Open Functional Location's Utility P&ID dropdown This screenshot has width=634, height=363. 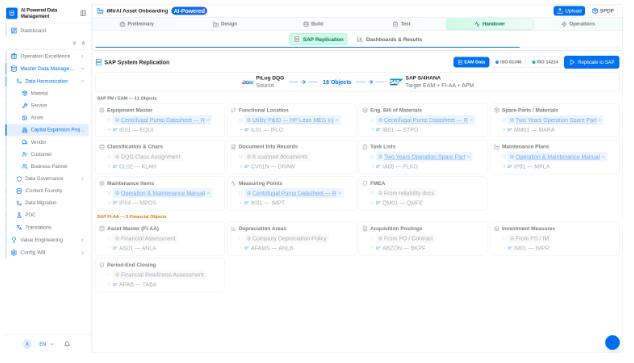pyautogui.click(x=293, y=120)
